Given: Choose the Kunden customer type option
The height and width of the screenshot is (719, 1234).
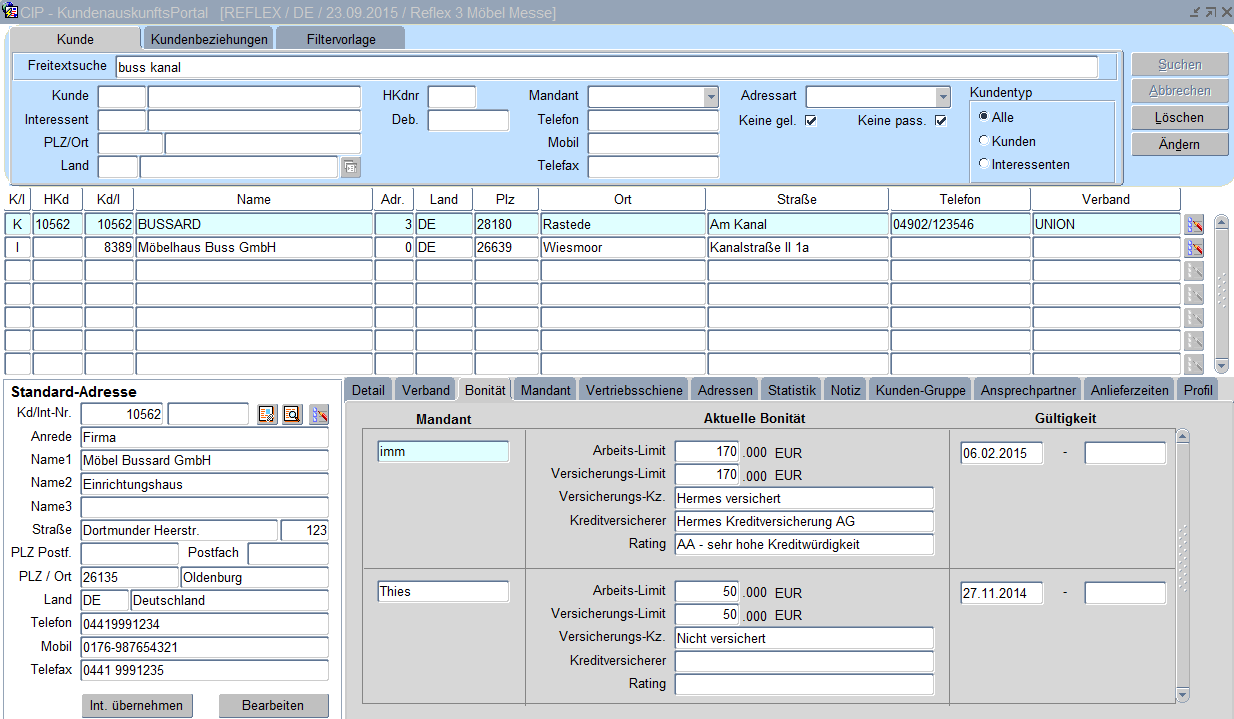Looking at the screenshot, I should click(984, 141).
